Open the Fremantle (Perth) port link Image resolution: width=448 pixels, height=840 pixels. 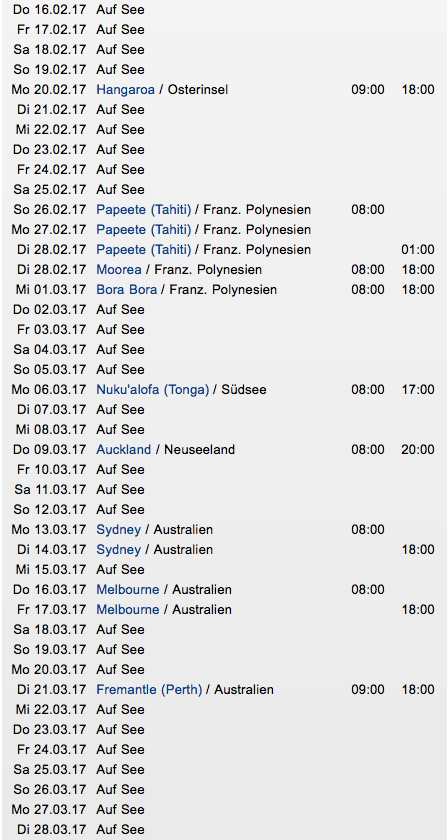pyautogui.click(x=149, y=689)
